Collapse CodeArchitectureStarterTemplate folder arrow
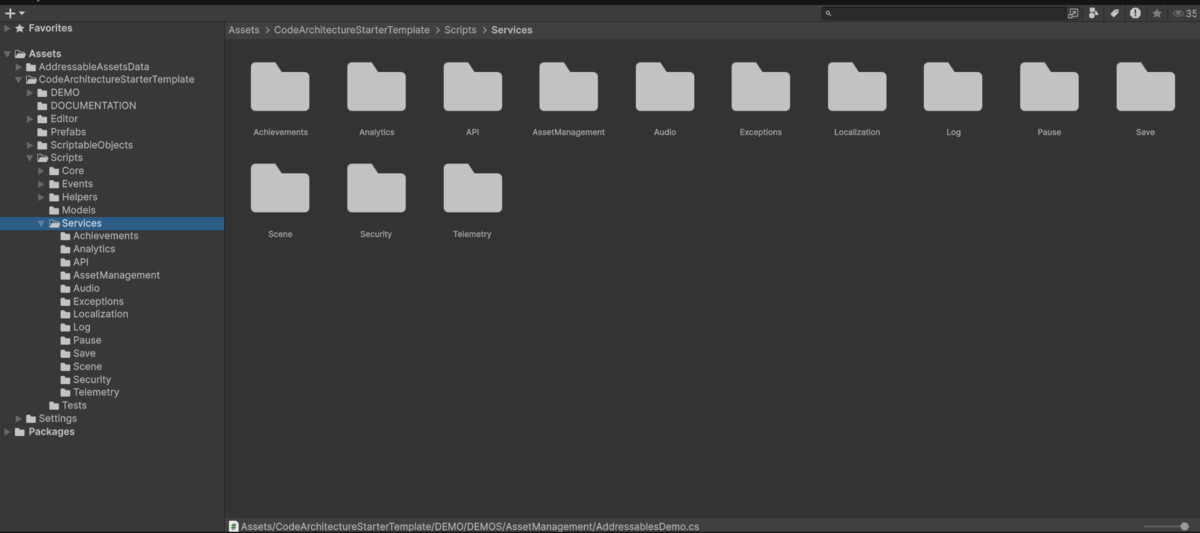Screen dimensions: 1200x533 [x=18, y=80]
